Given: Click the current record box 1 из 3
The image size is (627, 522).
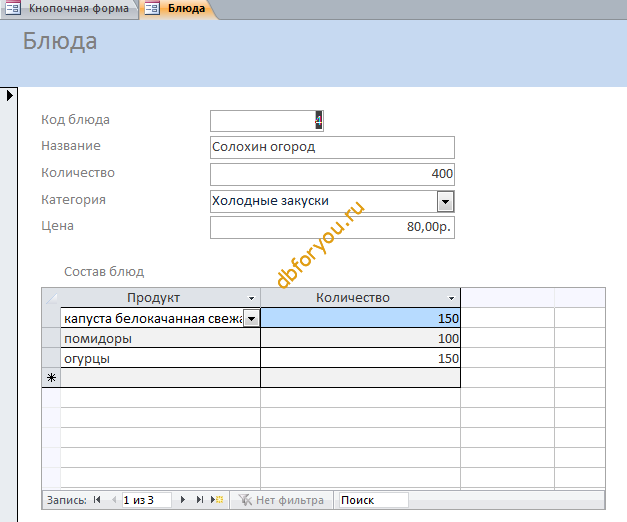Looking at the screenshot, I should coord(146,500).
